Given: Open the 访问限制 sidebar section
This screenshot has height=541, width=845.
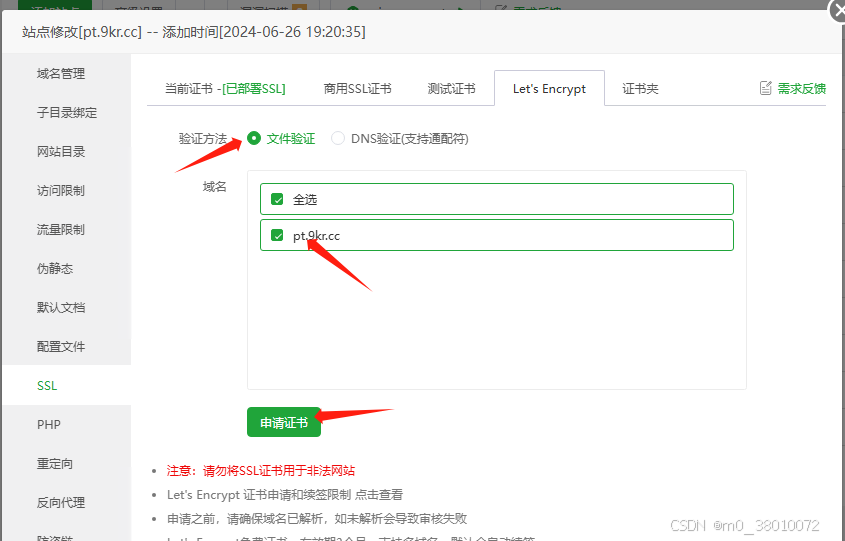Looking at the screenshot, I should (61, 191).
